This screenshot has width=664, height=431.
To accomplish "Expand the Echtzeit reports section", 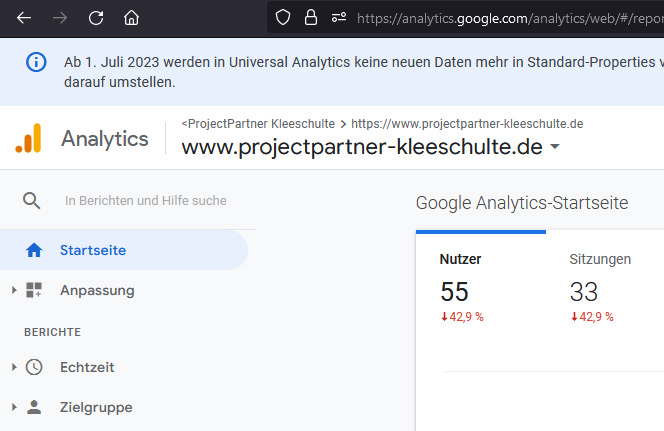I will pos(14,367).
